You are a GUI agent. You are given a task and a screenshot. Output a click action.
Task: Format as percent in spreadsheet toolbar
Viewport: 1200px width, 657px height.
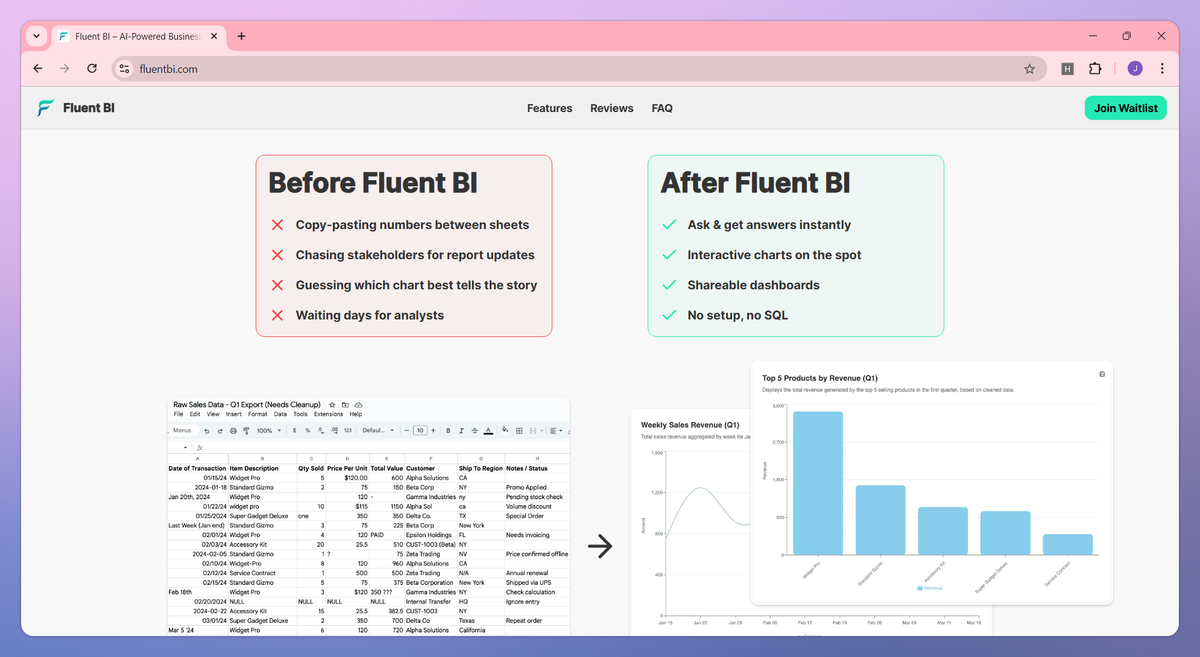[308, 431]
